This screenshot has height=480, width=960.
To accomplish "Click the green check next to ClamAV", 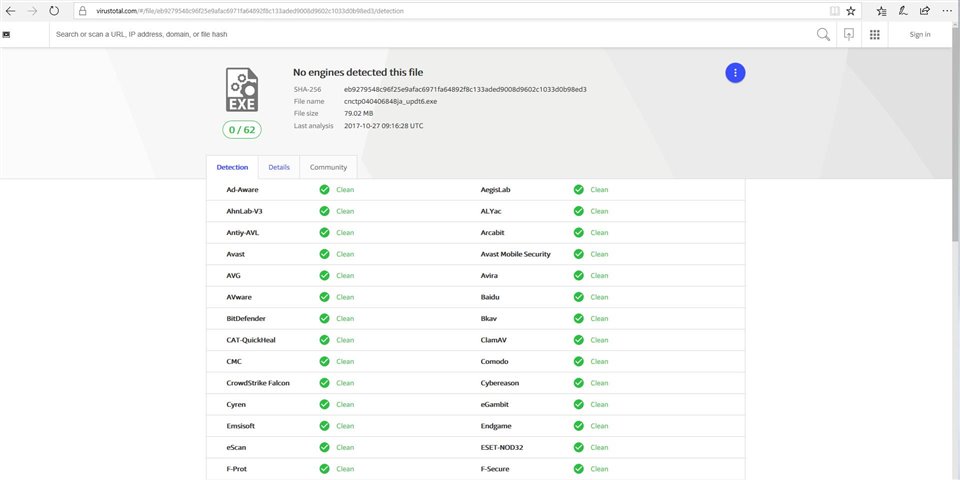I will [x=579, y=340].
